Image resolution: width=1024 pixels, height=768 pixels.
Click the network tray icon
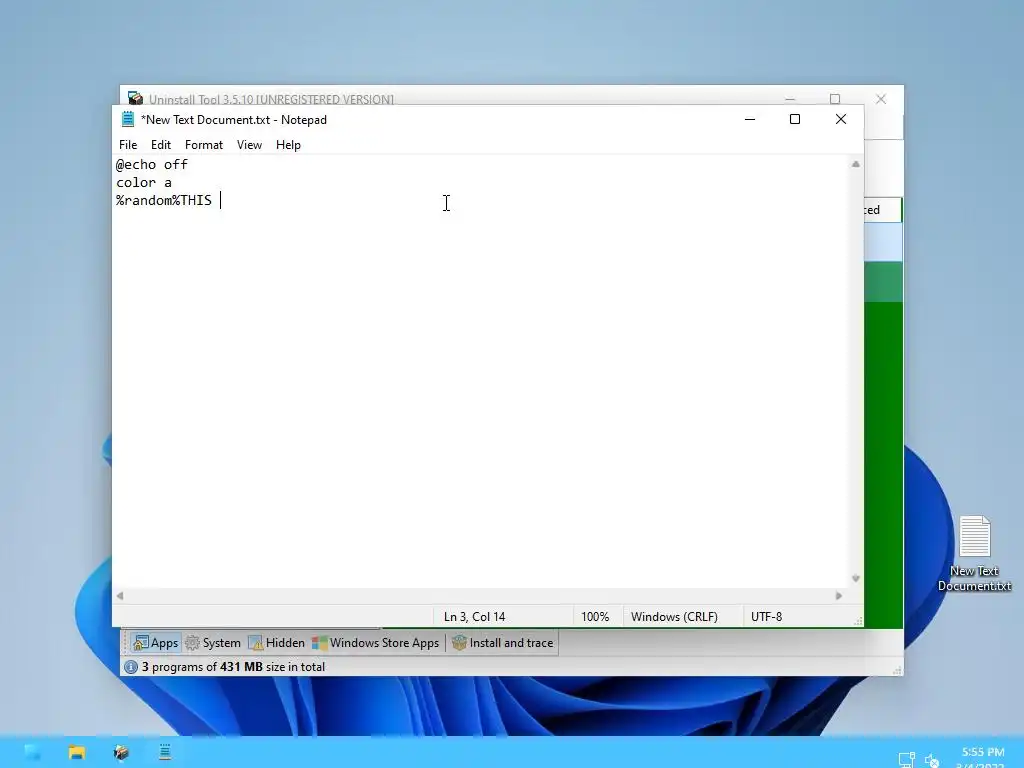click(x=906, y=760)
